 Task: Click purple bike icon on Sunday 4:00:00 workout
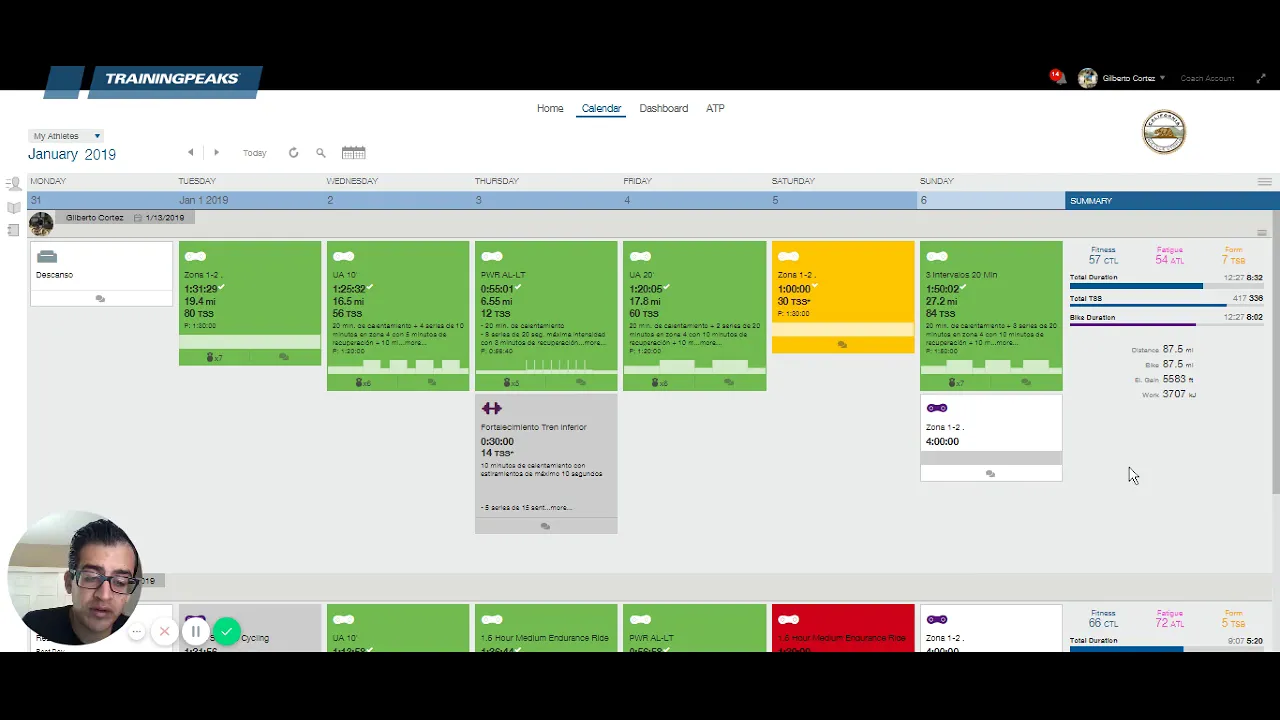point(937,408)
